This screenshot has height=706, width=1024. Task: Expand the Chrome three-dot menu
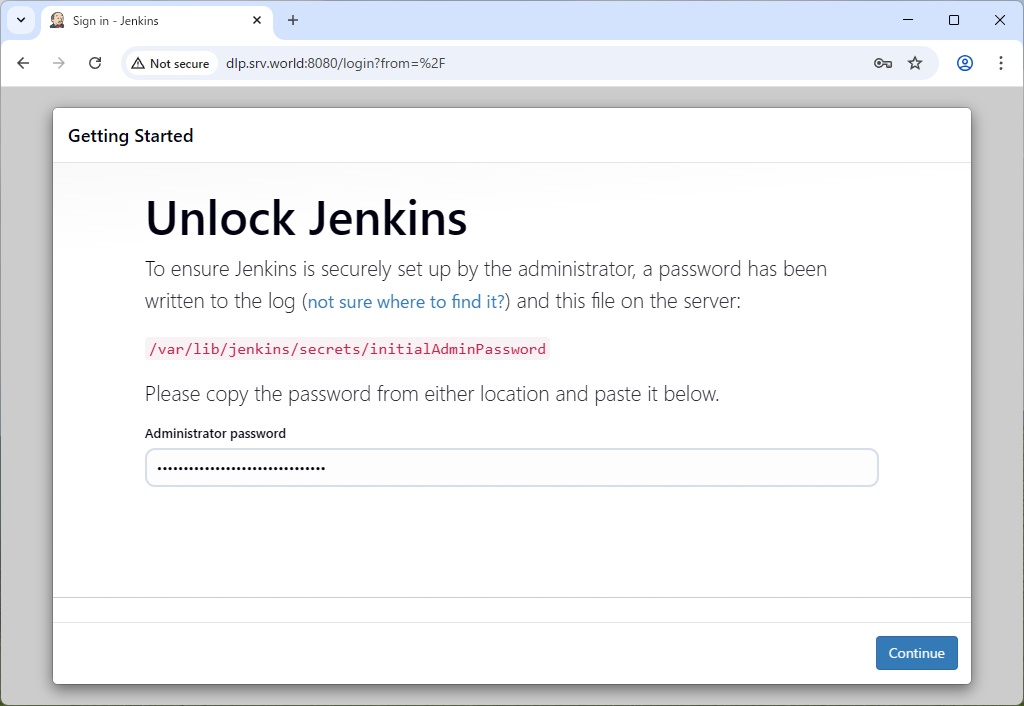click(x=1001, y=63)
